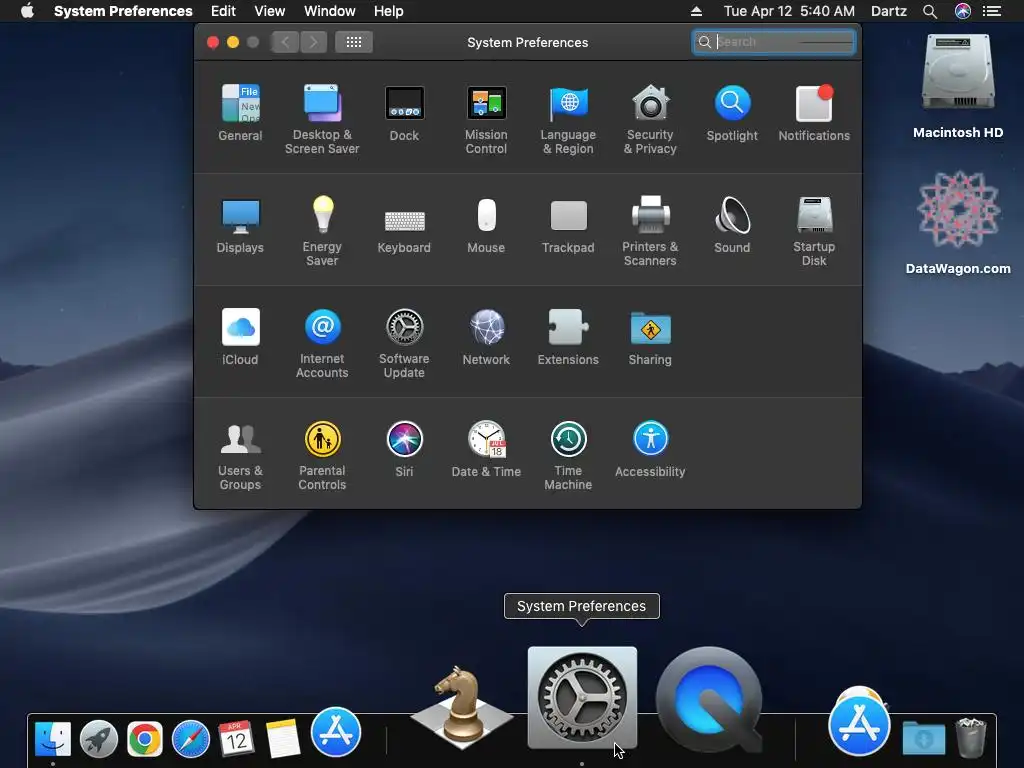Click the forward navigation arrow

313,42
